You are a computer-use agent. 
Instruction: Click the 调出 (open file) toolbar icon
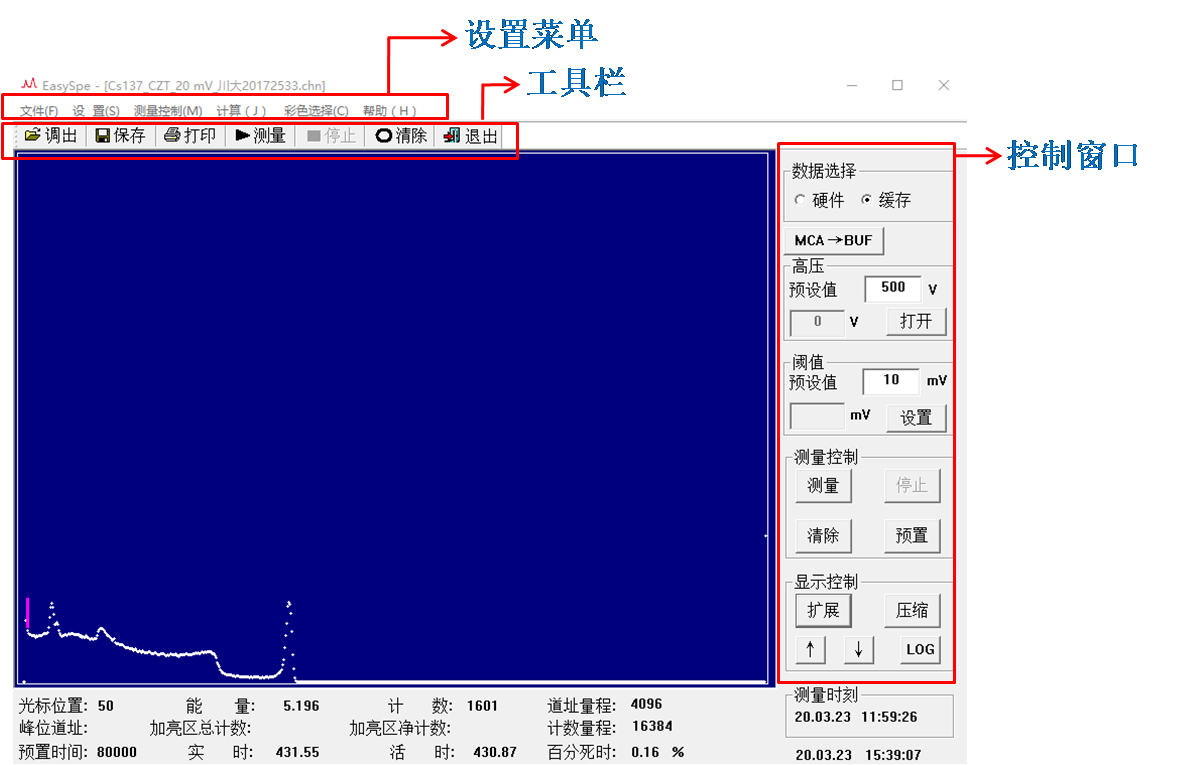[x=33, y=136]
